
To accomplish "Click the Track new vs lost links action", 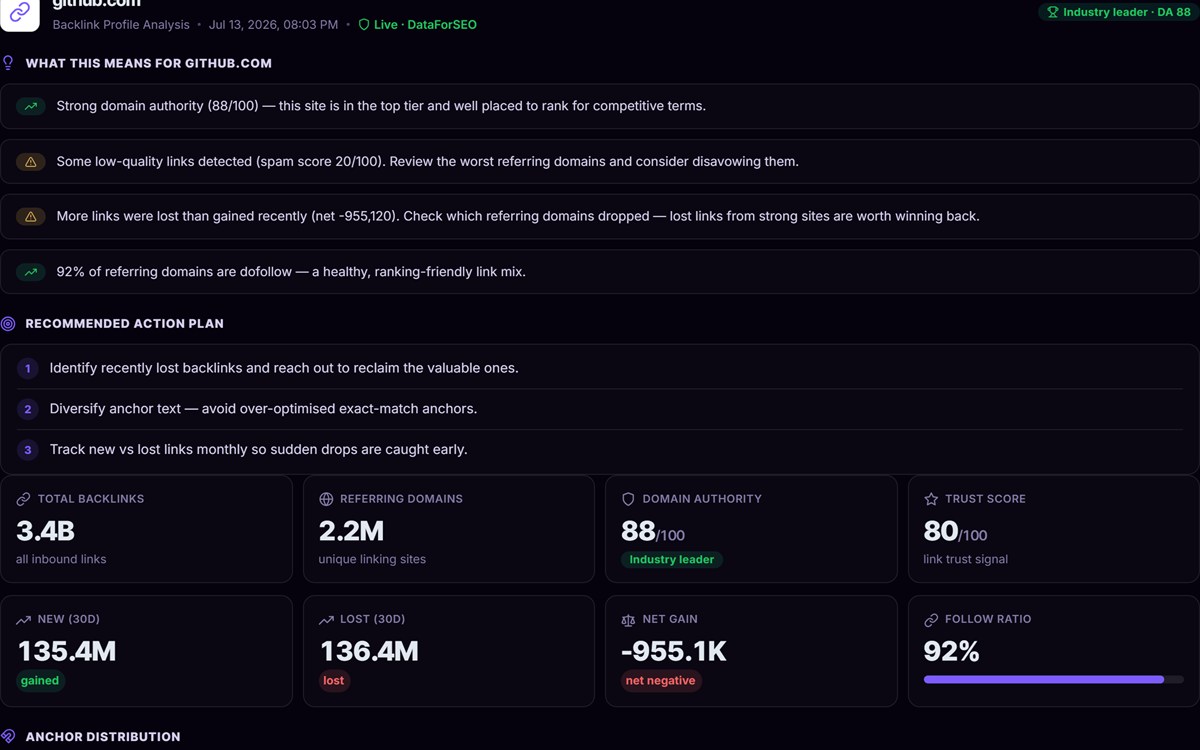I will point(258,450).
